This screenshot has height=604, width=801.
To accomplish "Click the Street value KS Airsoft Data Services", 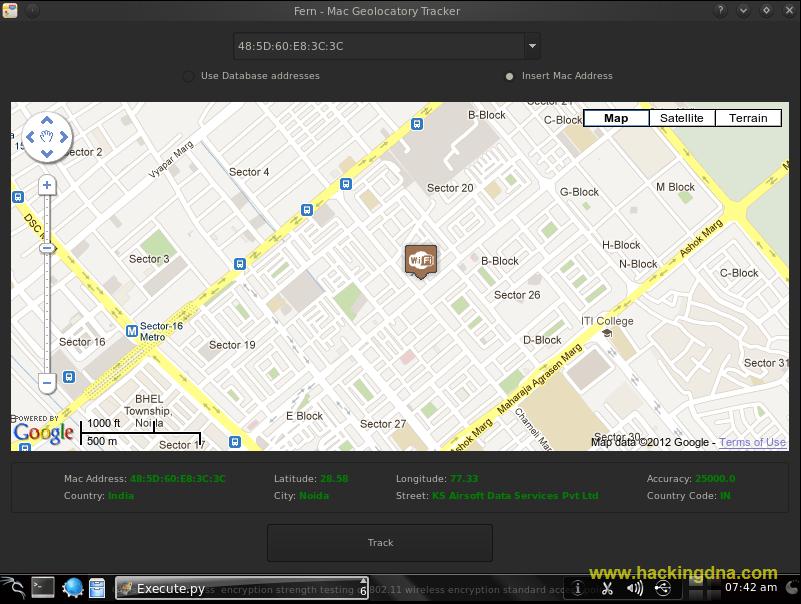I will tap(515, 496).
